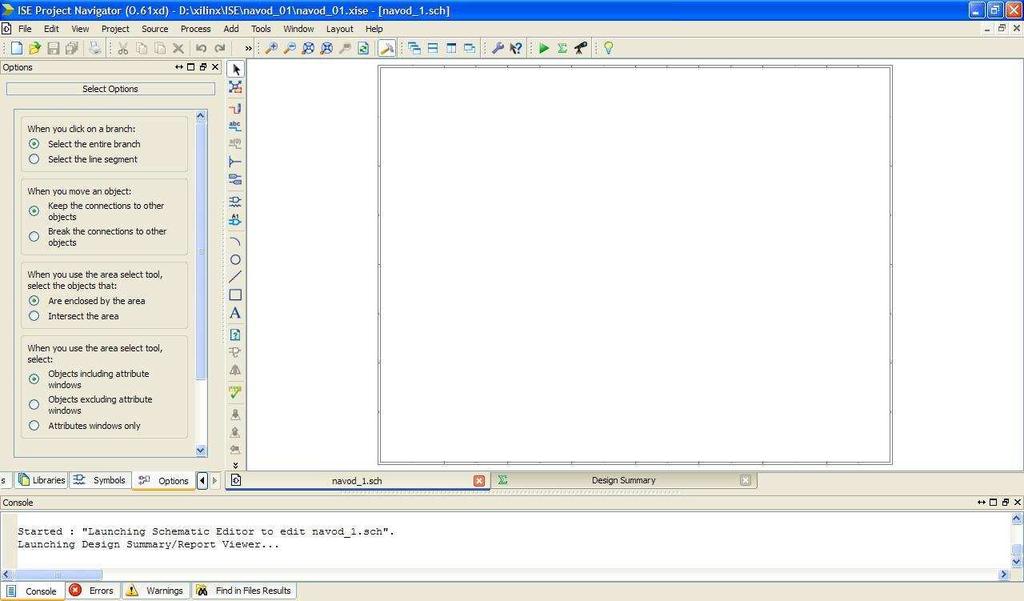Click left arrow of panel tab scroller
The height and width of the screenshot is (601, 1024).
pos(202,481)
